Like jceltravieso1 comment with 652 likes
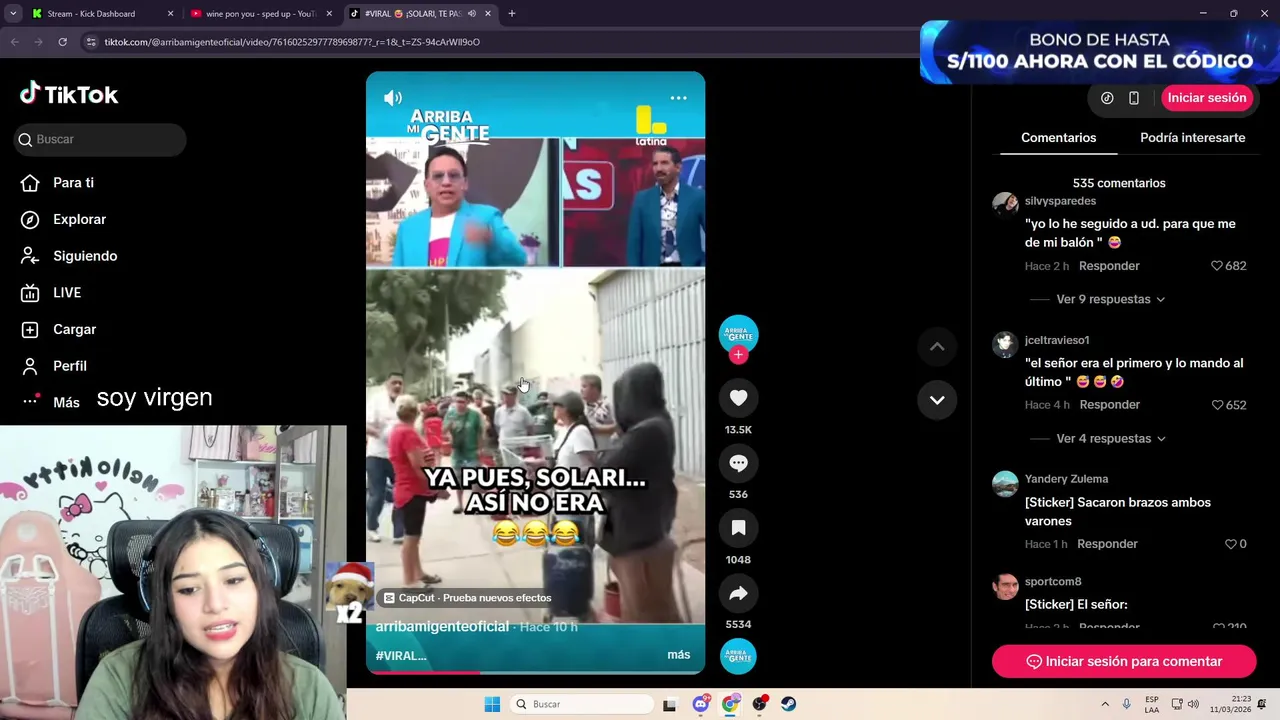Screen dimensions: 1280x720 click(x=1217, y=405)
